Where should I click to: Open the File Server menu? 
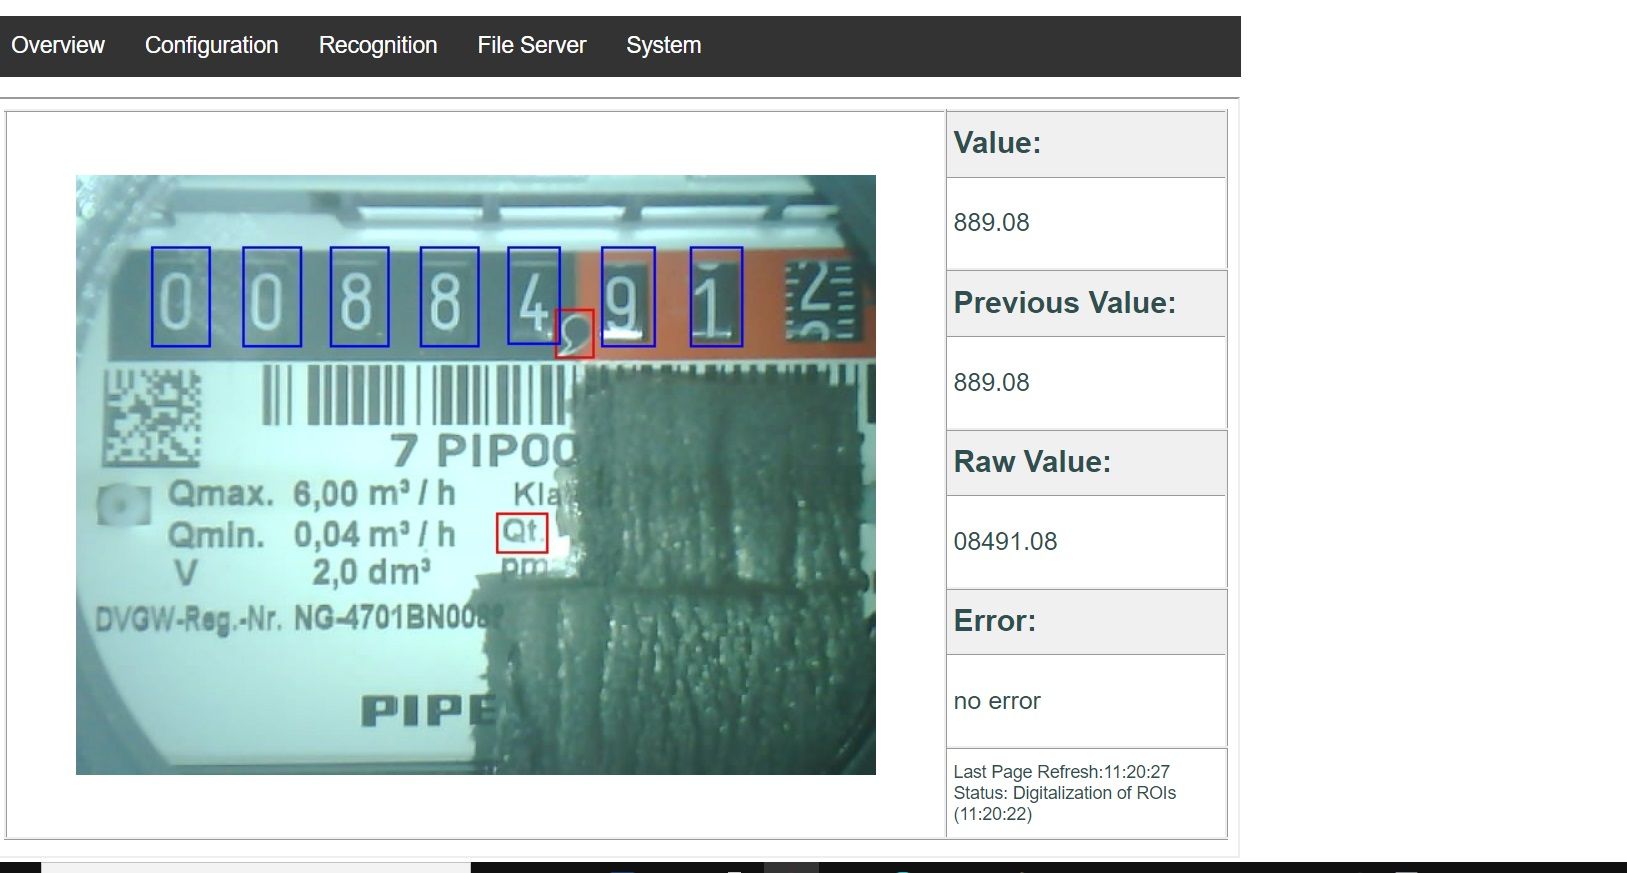531,45
